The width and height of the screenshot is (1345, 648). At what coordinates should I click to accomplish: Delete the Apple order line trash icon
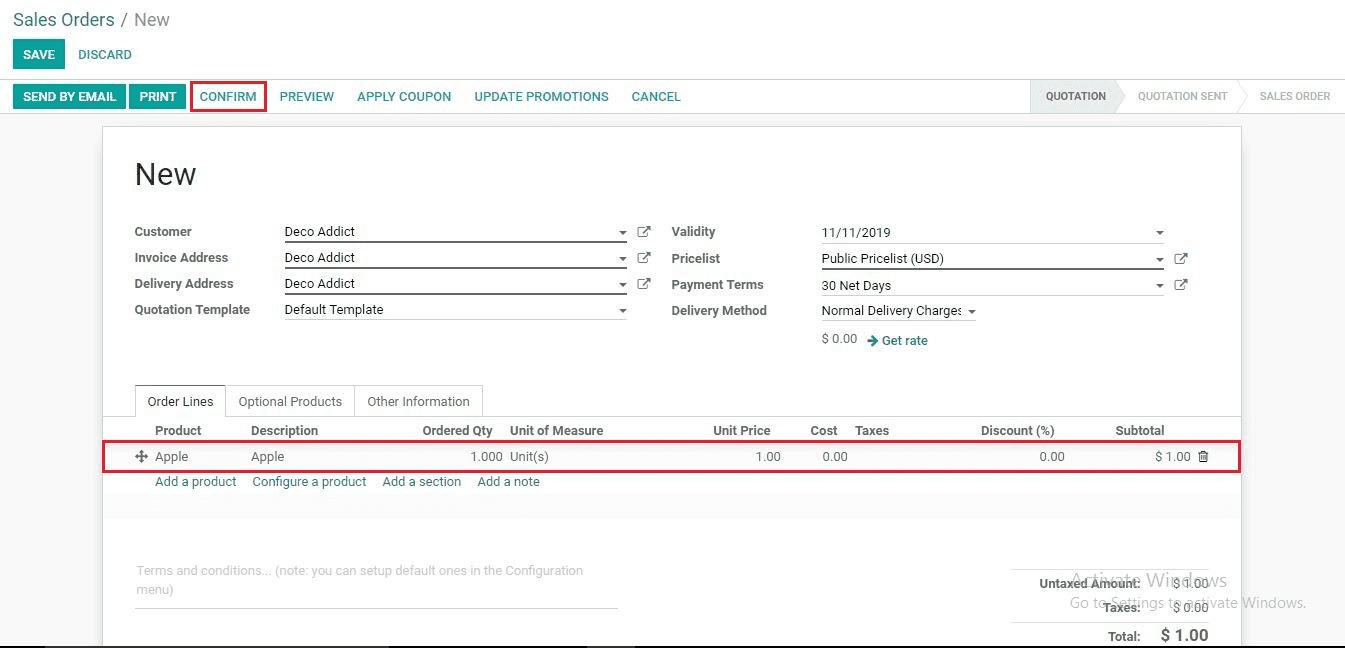[x=1203, y=457]
